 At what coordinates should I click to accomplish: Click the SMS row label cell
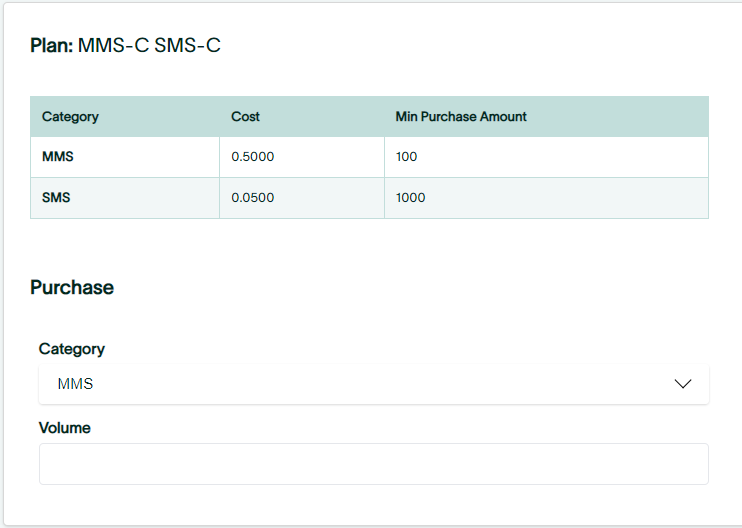click(125, 198)
